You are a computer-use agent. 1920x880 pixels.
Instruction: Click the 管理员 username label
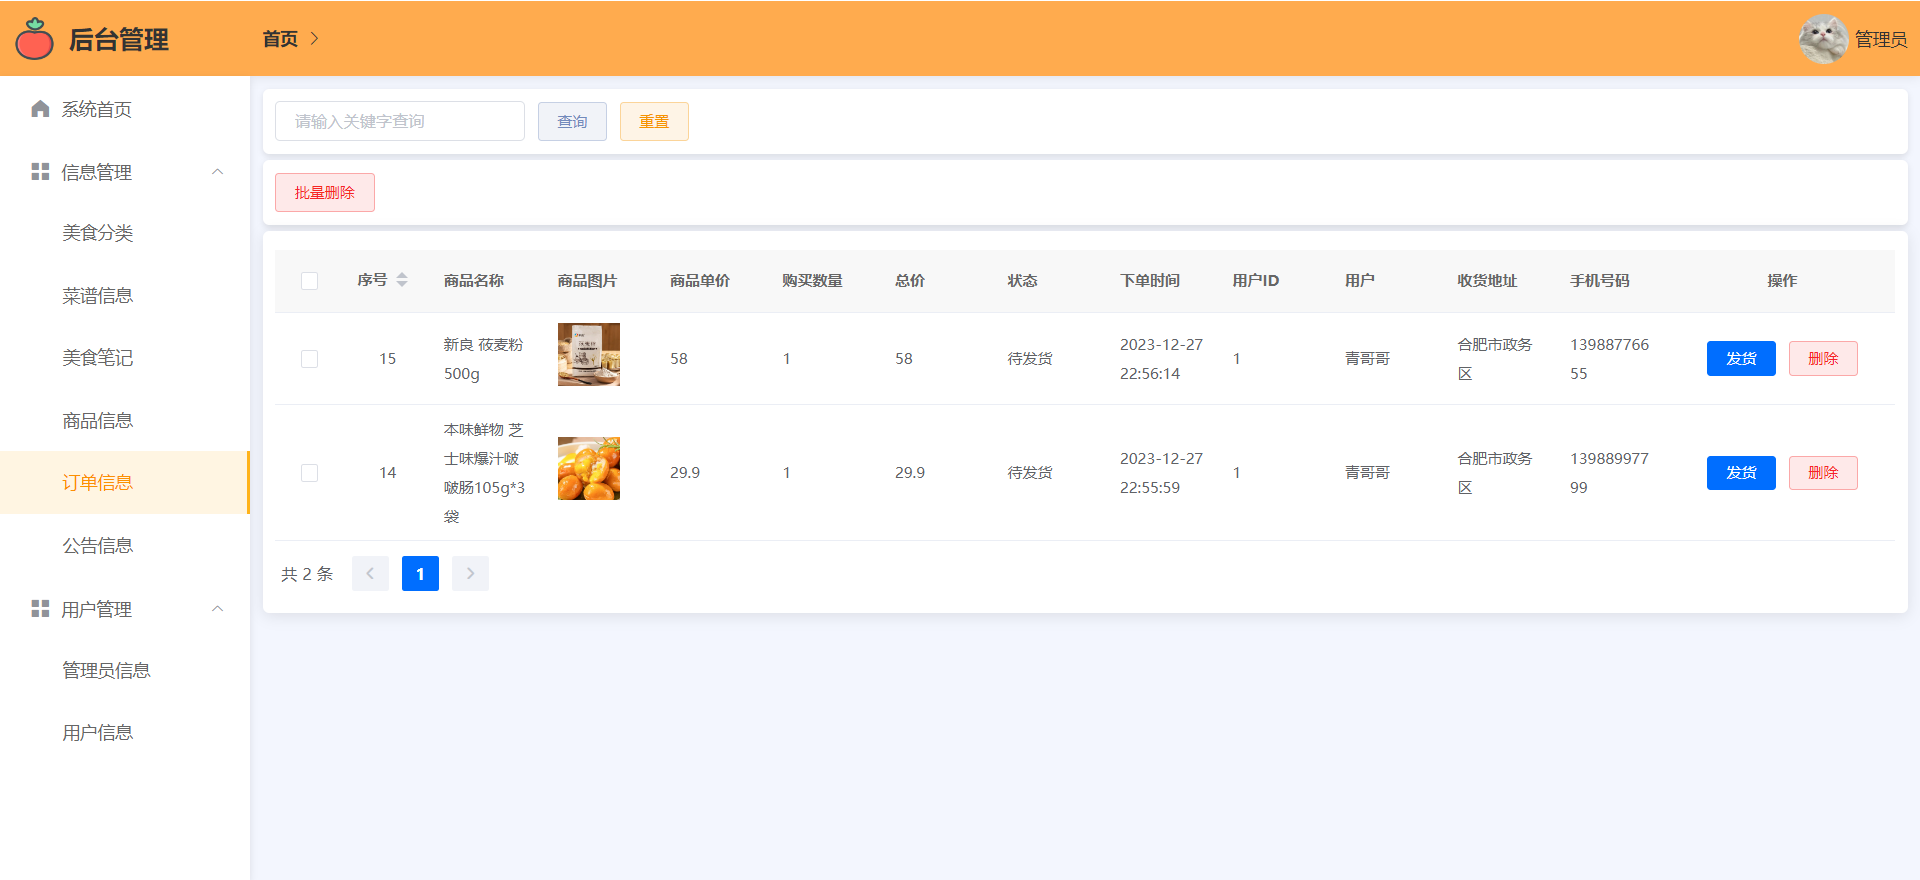click(x=1881, y=39)
